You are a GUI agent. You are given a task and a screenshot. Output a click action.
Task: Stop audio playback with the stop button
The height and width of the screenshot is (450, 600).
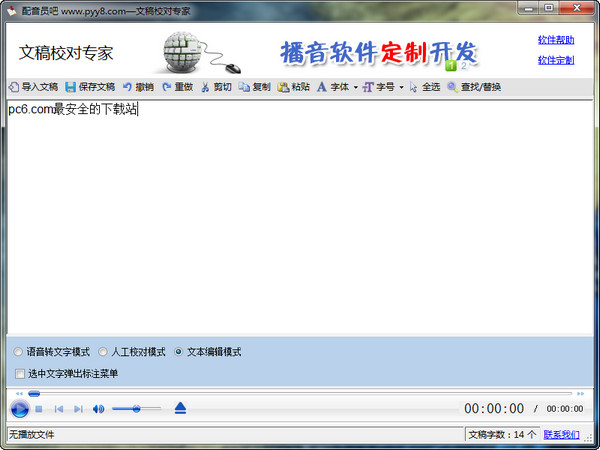[39, 409]
